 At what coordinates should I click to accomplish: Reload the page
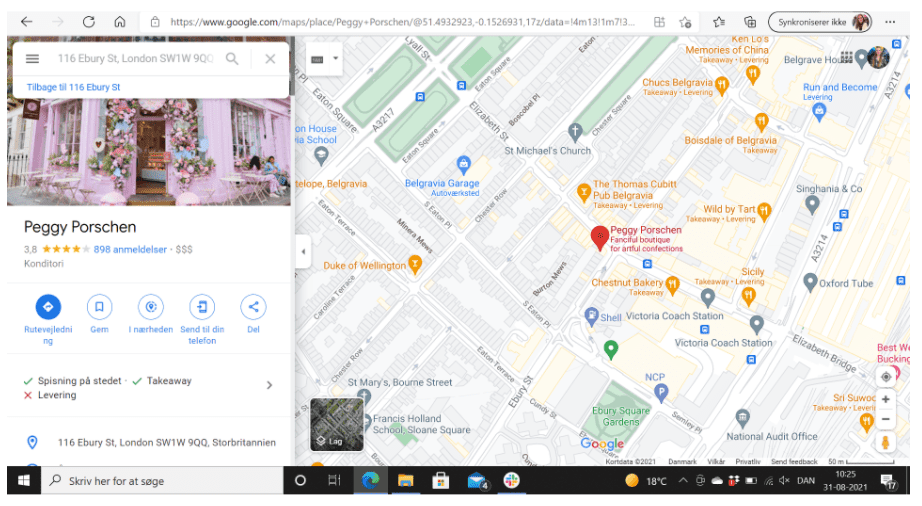pyautogui.click(x=89, y=22)
